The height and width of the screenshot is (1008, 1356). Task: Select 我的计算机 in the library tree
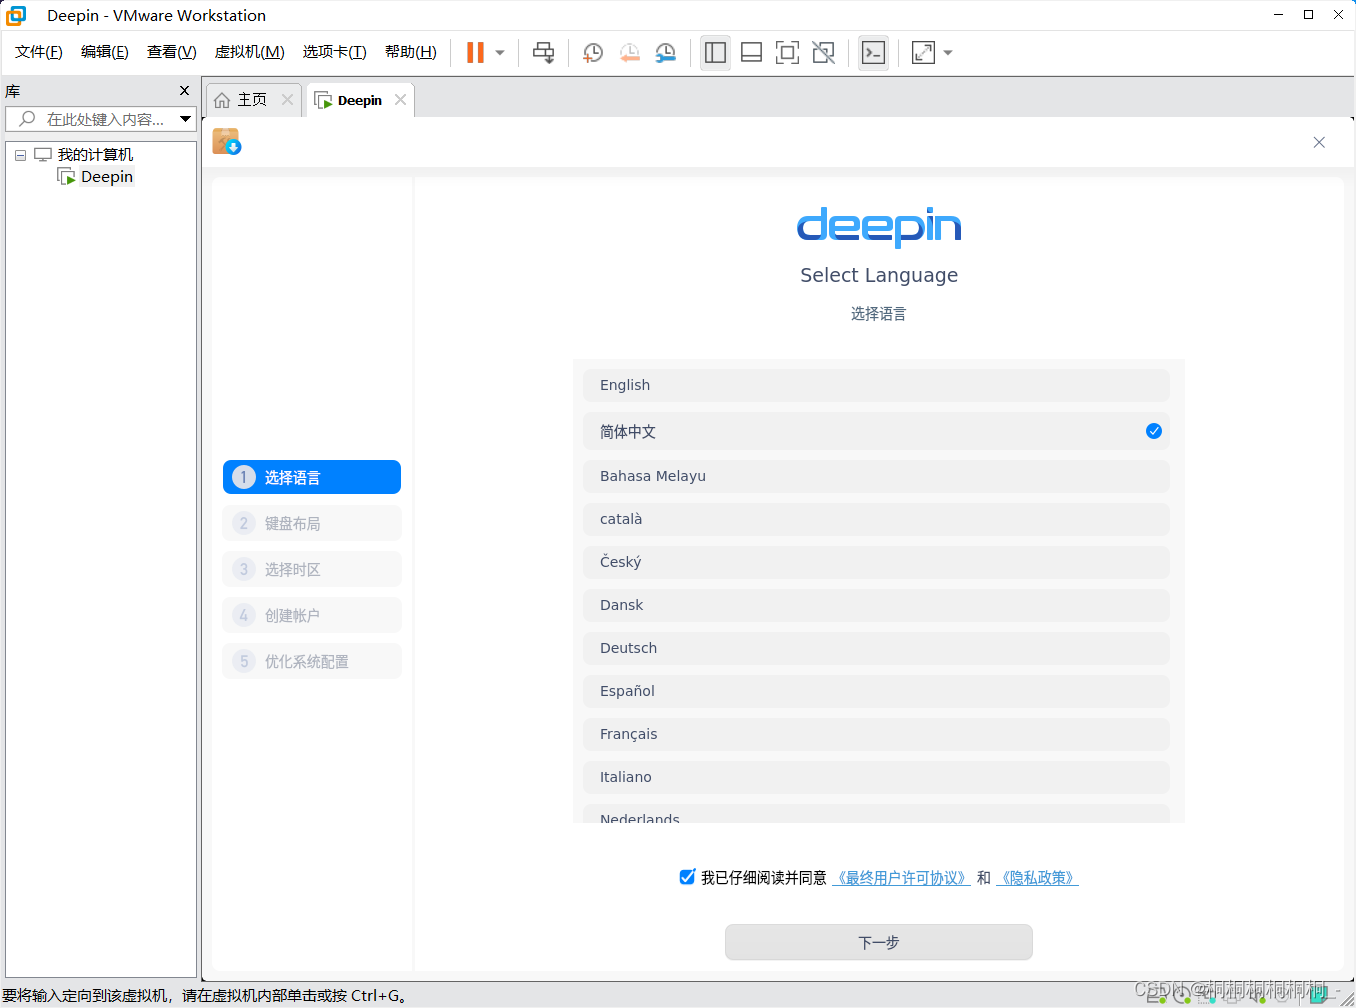click(95, 155)
